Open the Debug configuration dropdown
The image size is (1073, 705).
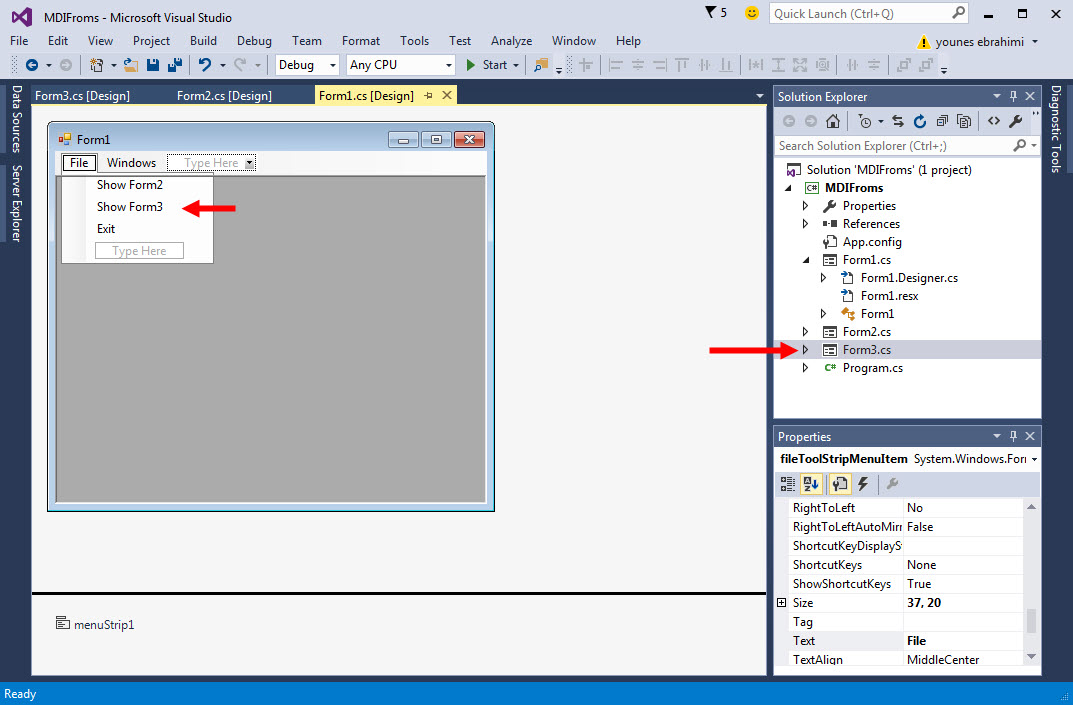pos(307,65)
